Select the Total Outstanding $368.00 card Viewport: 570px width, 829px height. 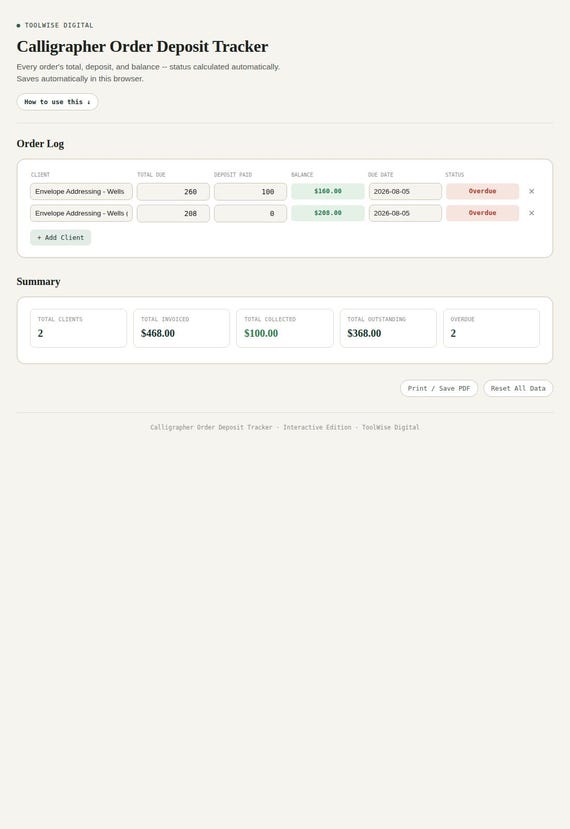point(388,328)
